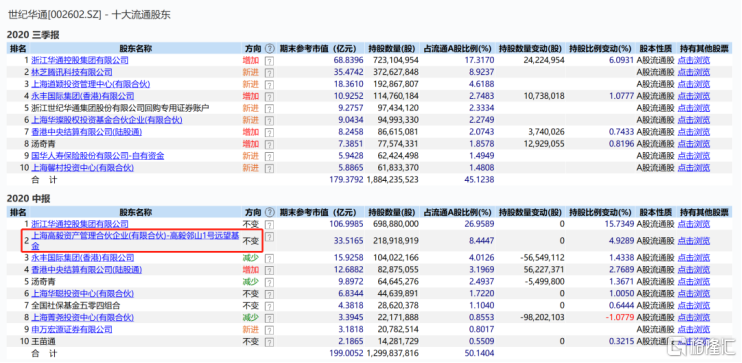Open the 上海馨村投资中心(有限合伙) link

click(82, 167)
